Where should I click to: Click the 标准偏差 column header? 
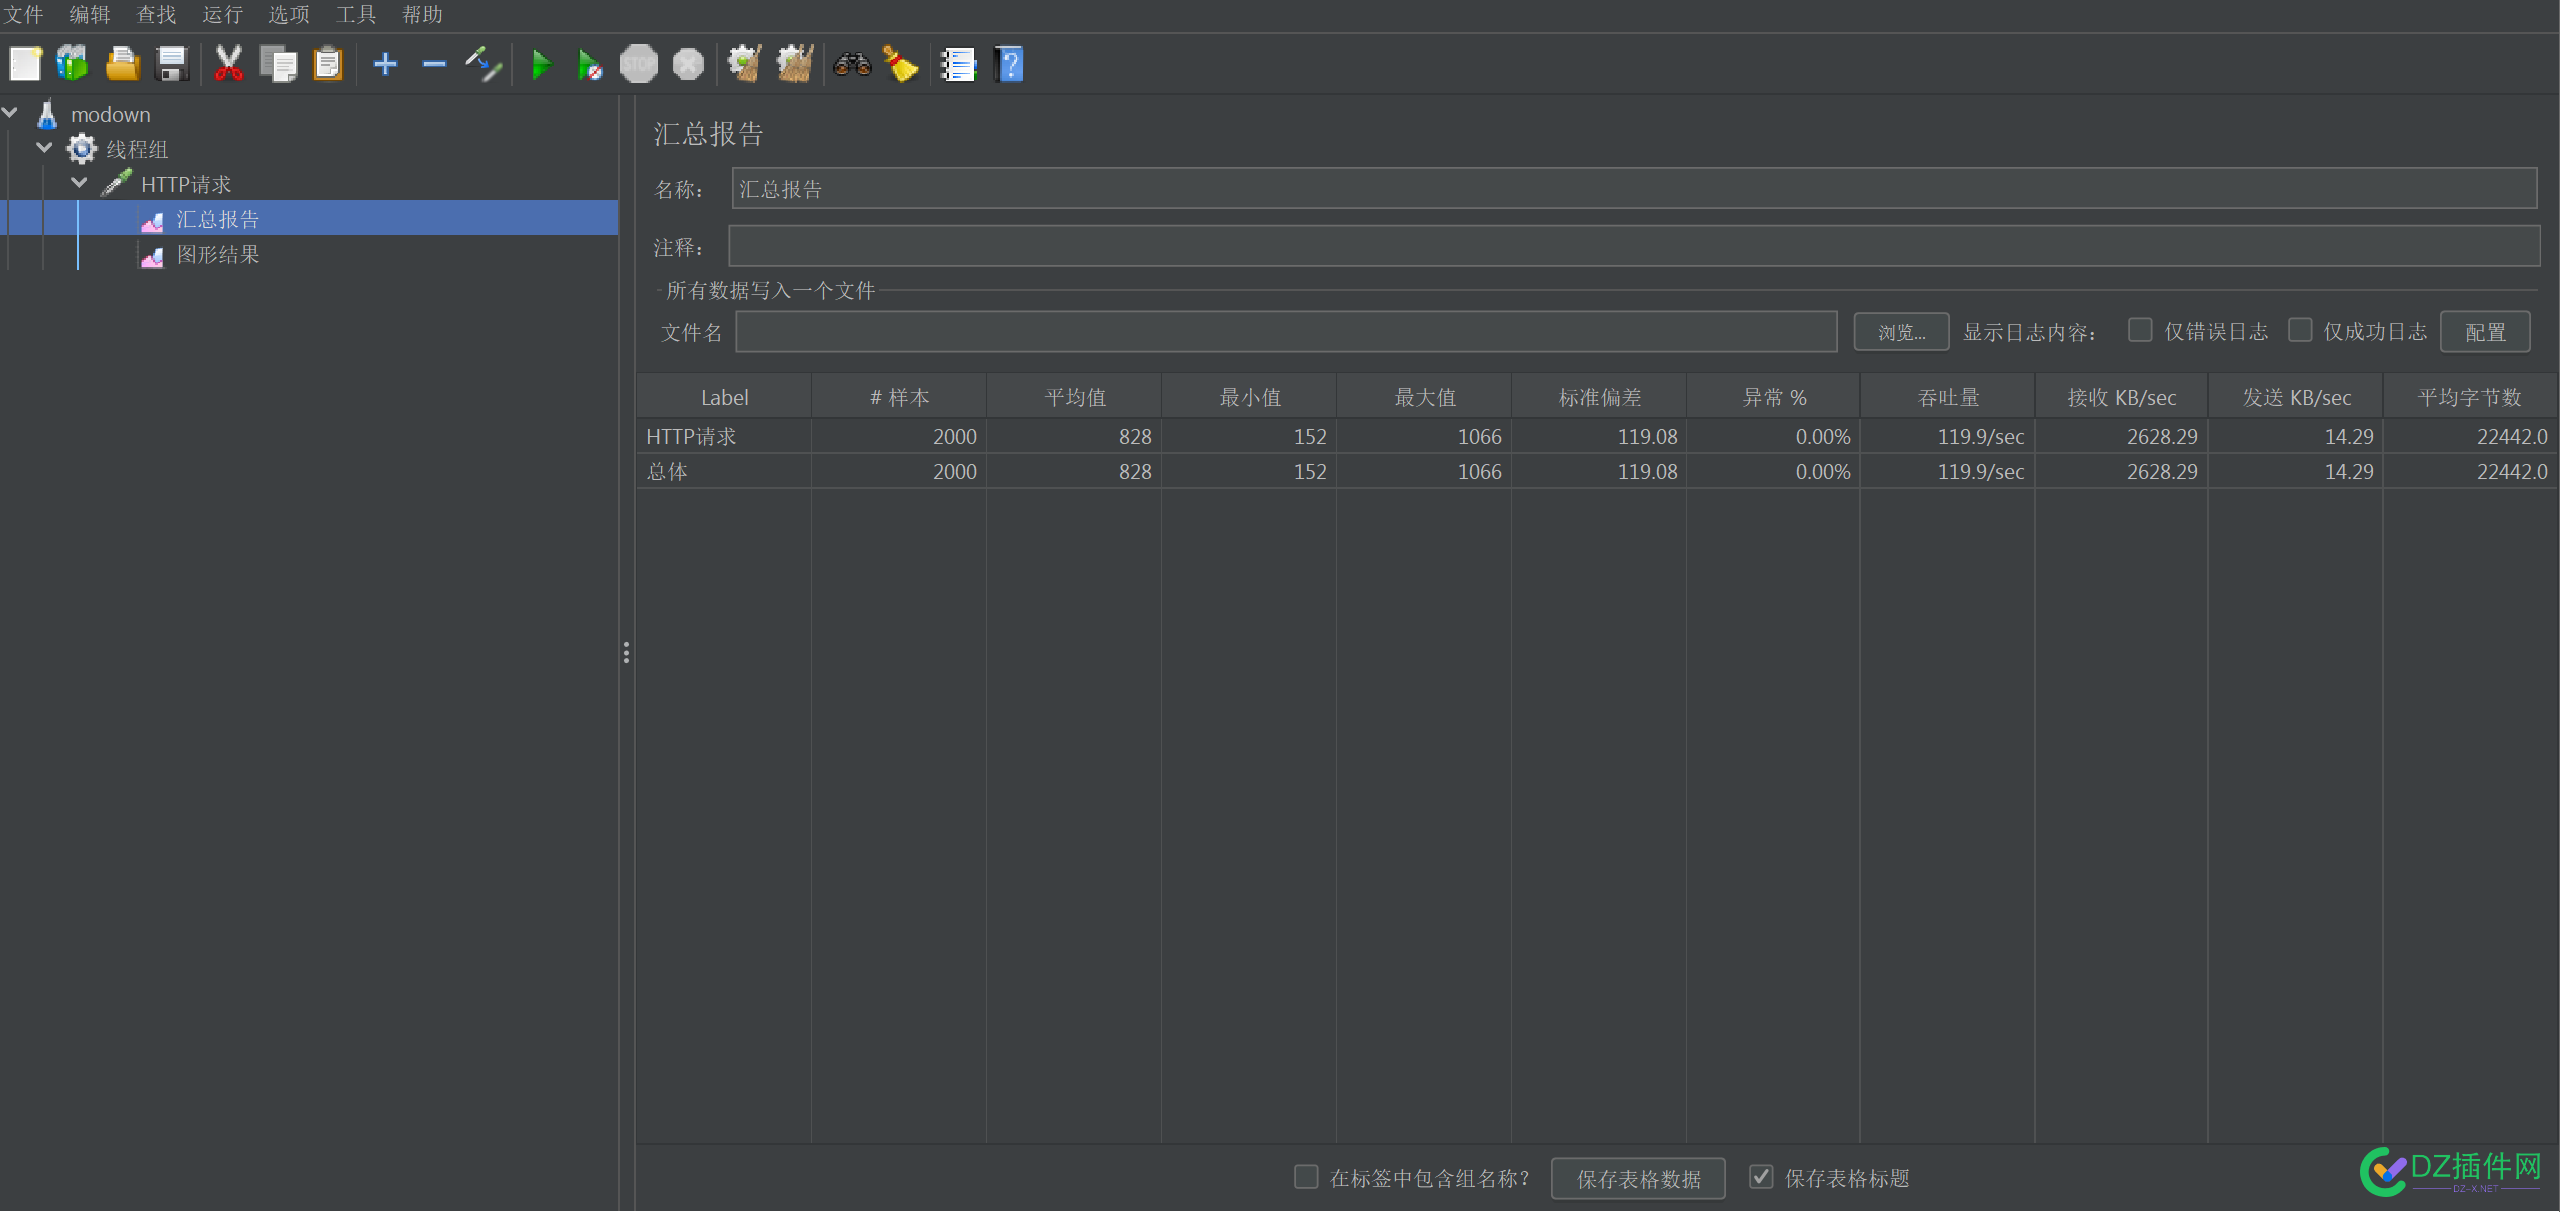click(x=1599, y=398)
